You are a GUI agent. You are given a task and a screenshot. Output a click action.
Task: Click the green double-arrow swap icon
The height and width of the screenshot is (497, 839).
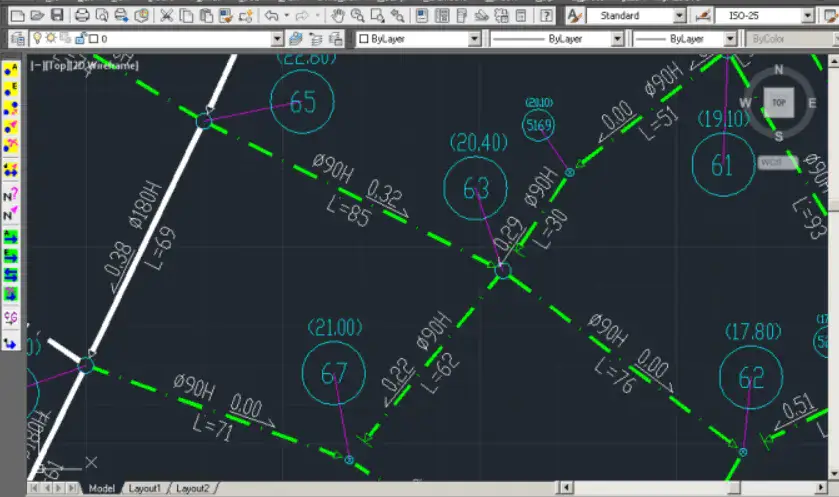(11, 274)
